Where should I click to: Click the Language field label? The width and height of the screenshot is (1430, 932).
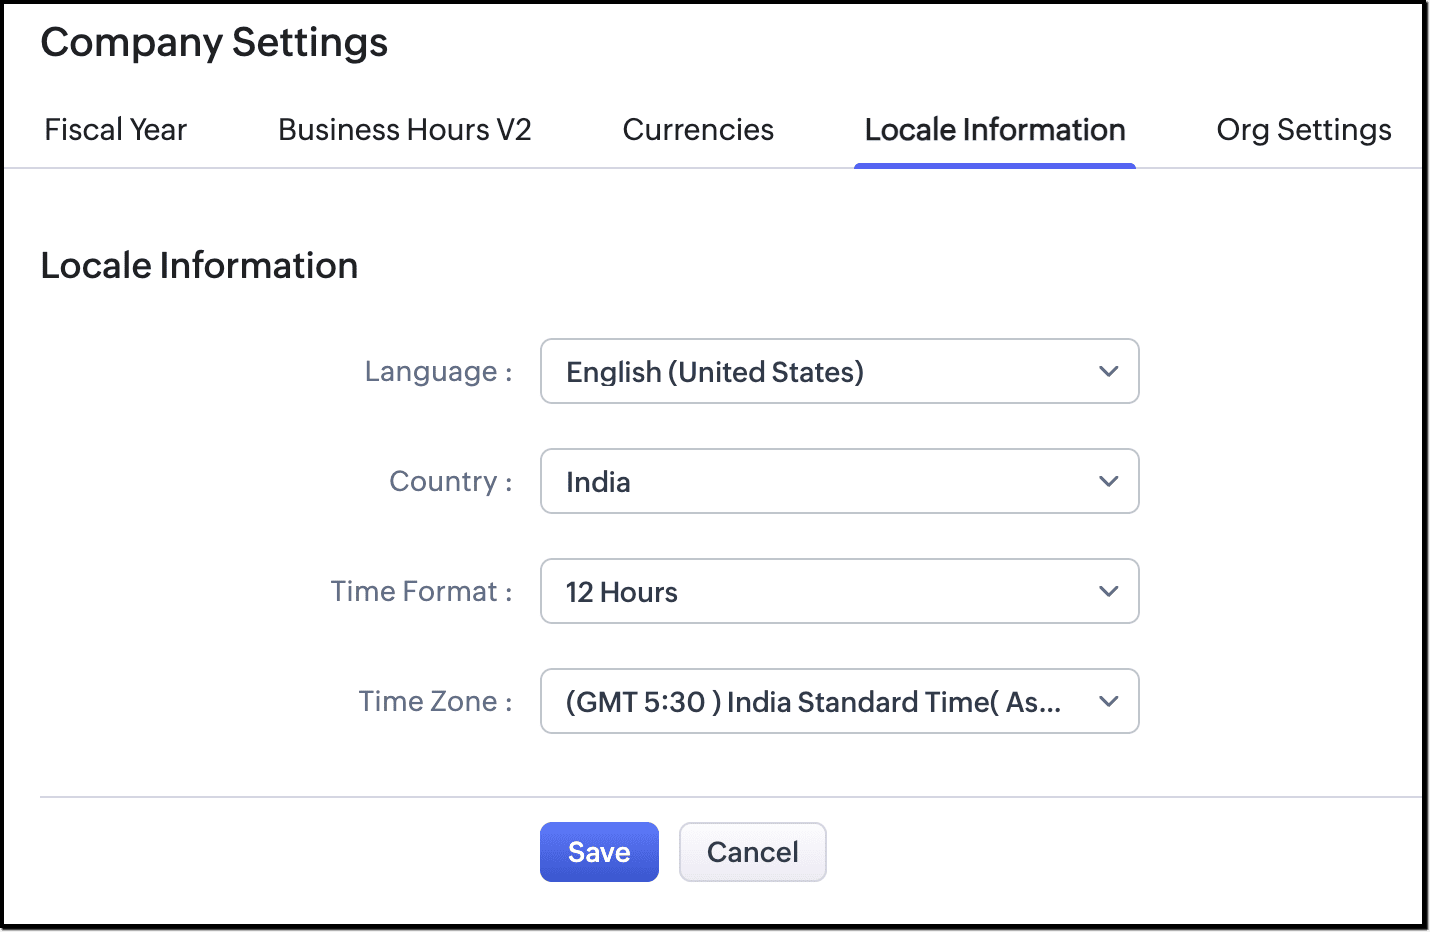438,372
